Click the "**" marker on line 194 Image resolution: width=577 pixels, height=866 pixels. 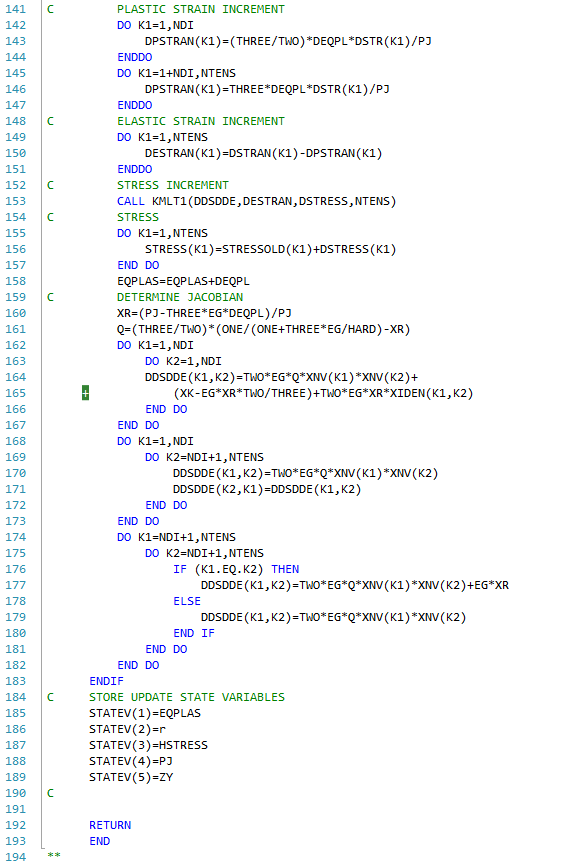[54, 857]
